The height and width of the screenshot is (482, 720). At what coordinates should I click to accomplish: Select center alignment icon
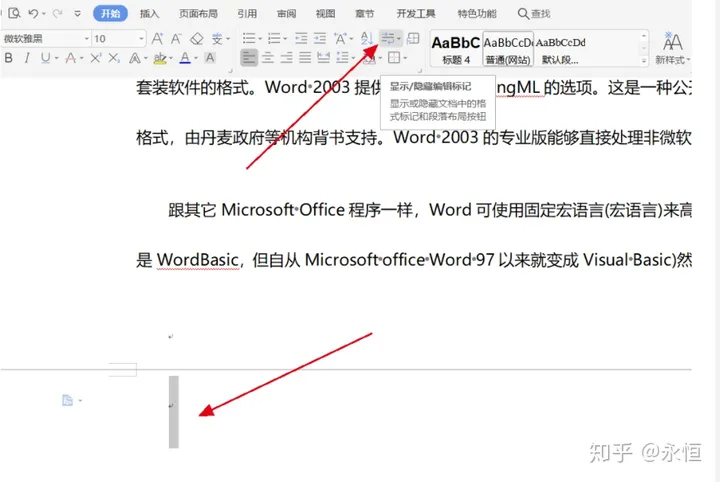tap(268, 59)
